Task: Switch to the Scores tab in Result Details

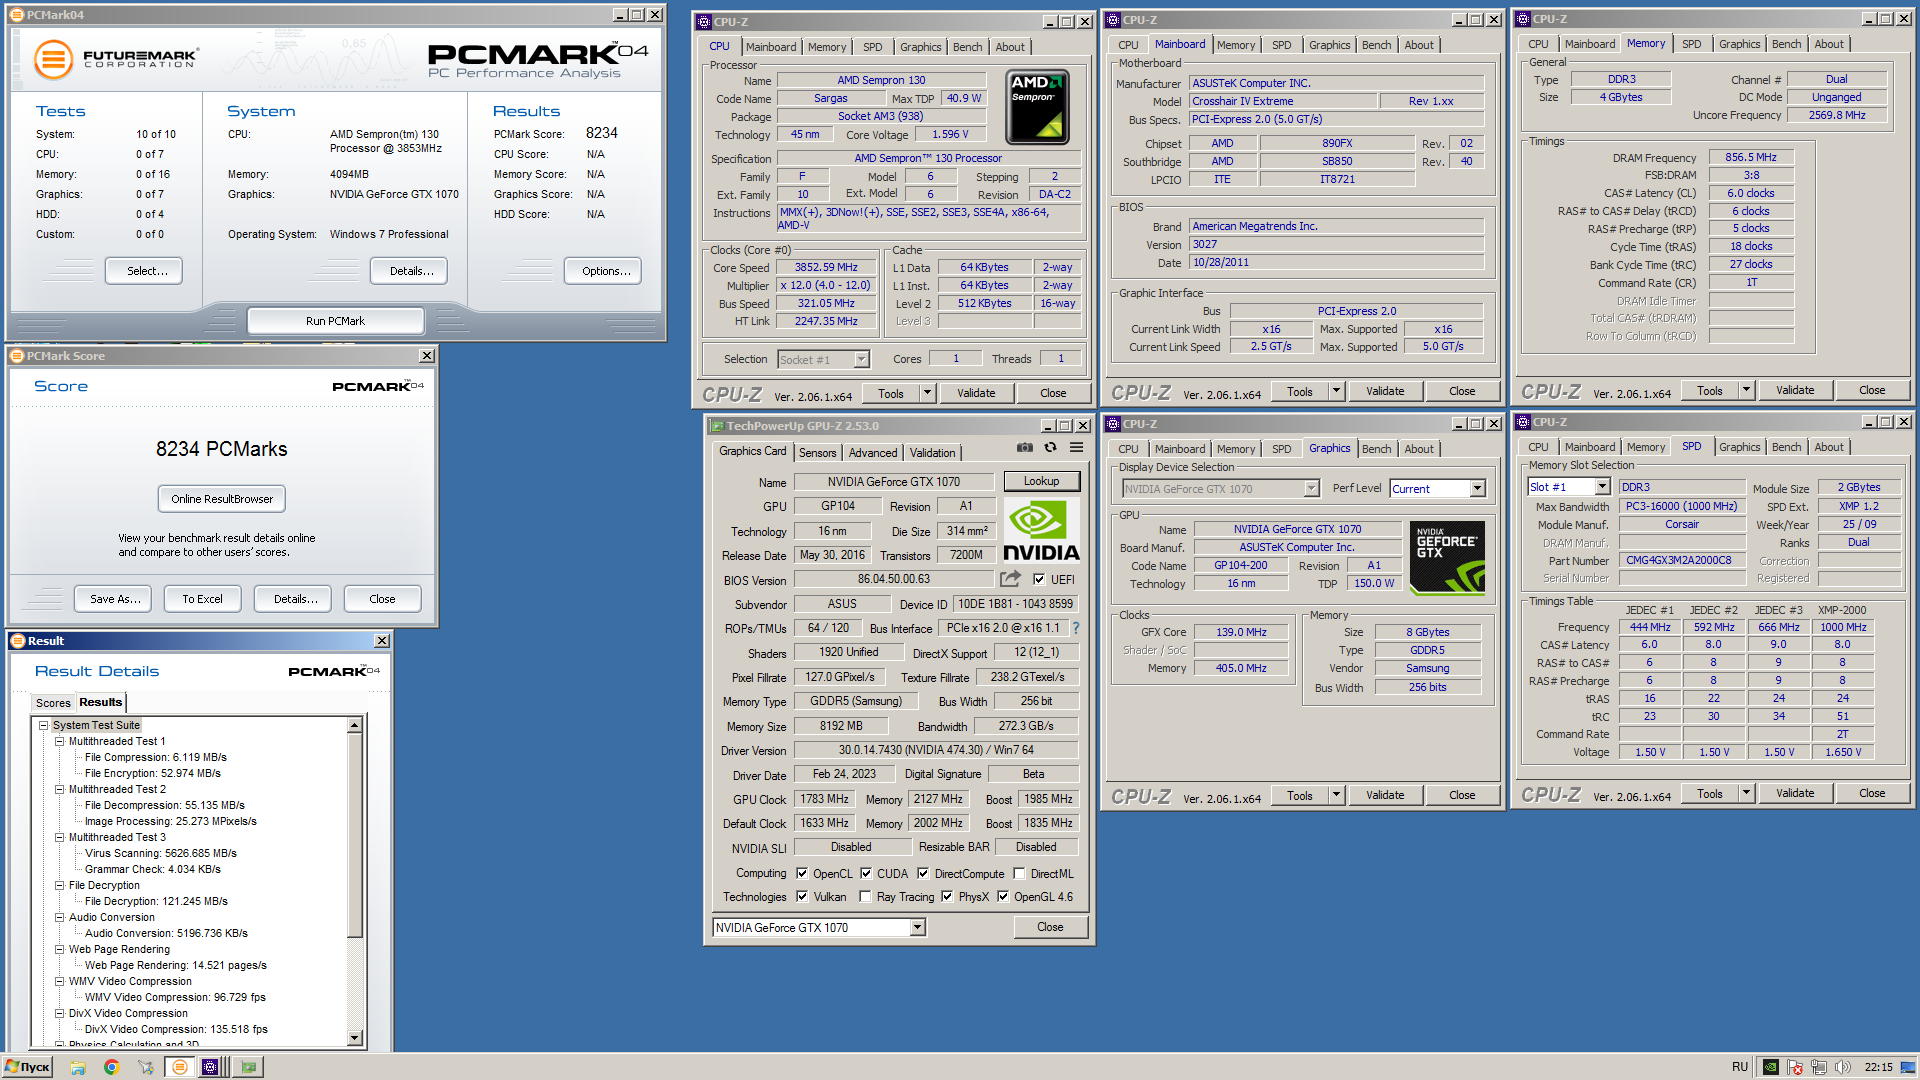Action: point(53,703)
